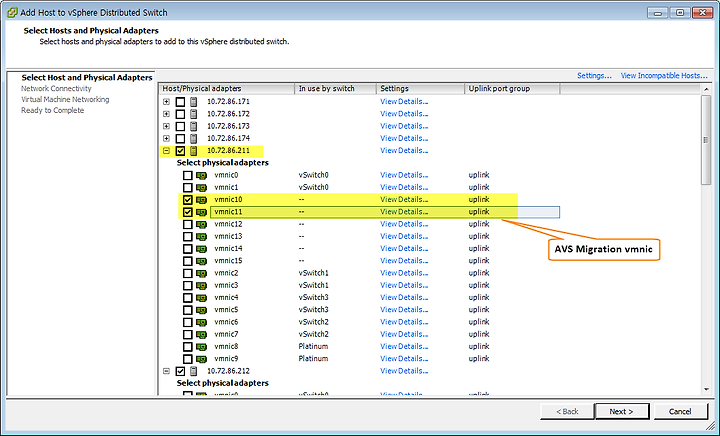
Task: Select the vmnic2 vSwitch1 cell
Action: (314, 273)
